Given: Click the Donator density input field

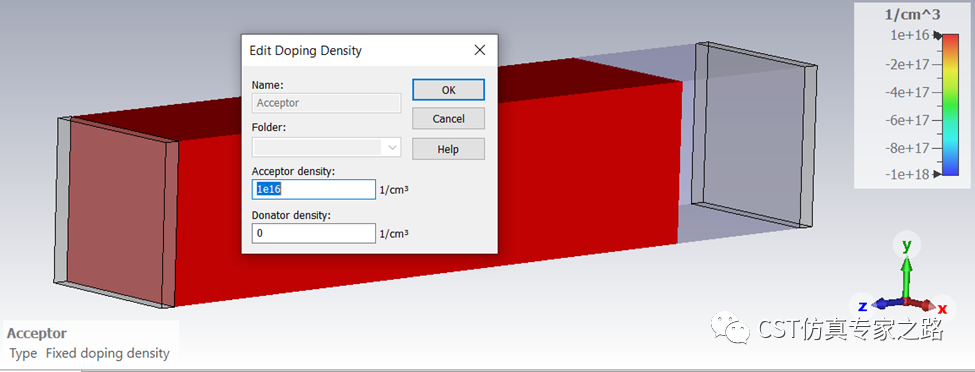Looking at the screenshot, I should pos(313,234).
